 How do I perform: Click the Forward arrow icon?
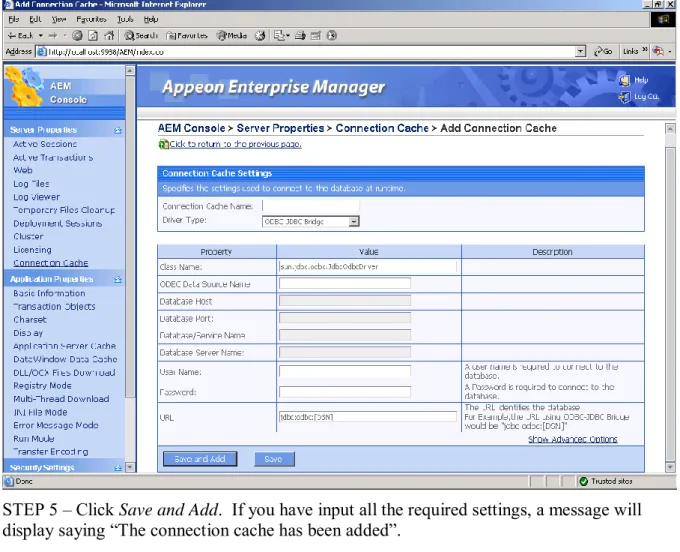[52, 36]
